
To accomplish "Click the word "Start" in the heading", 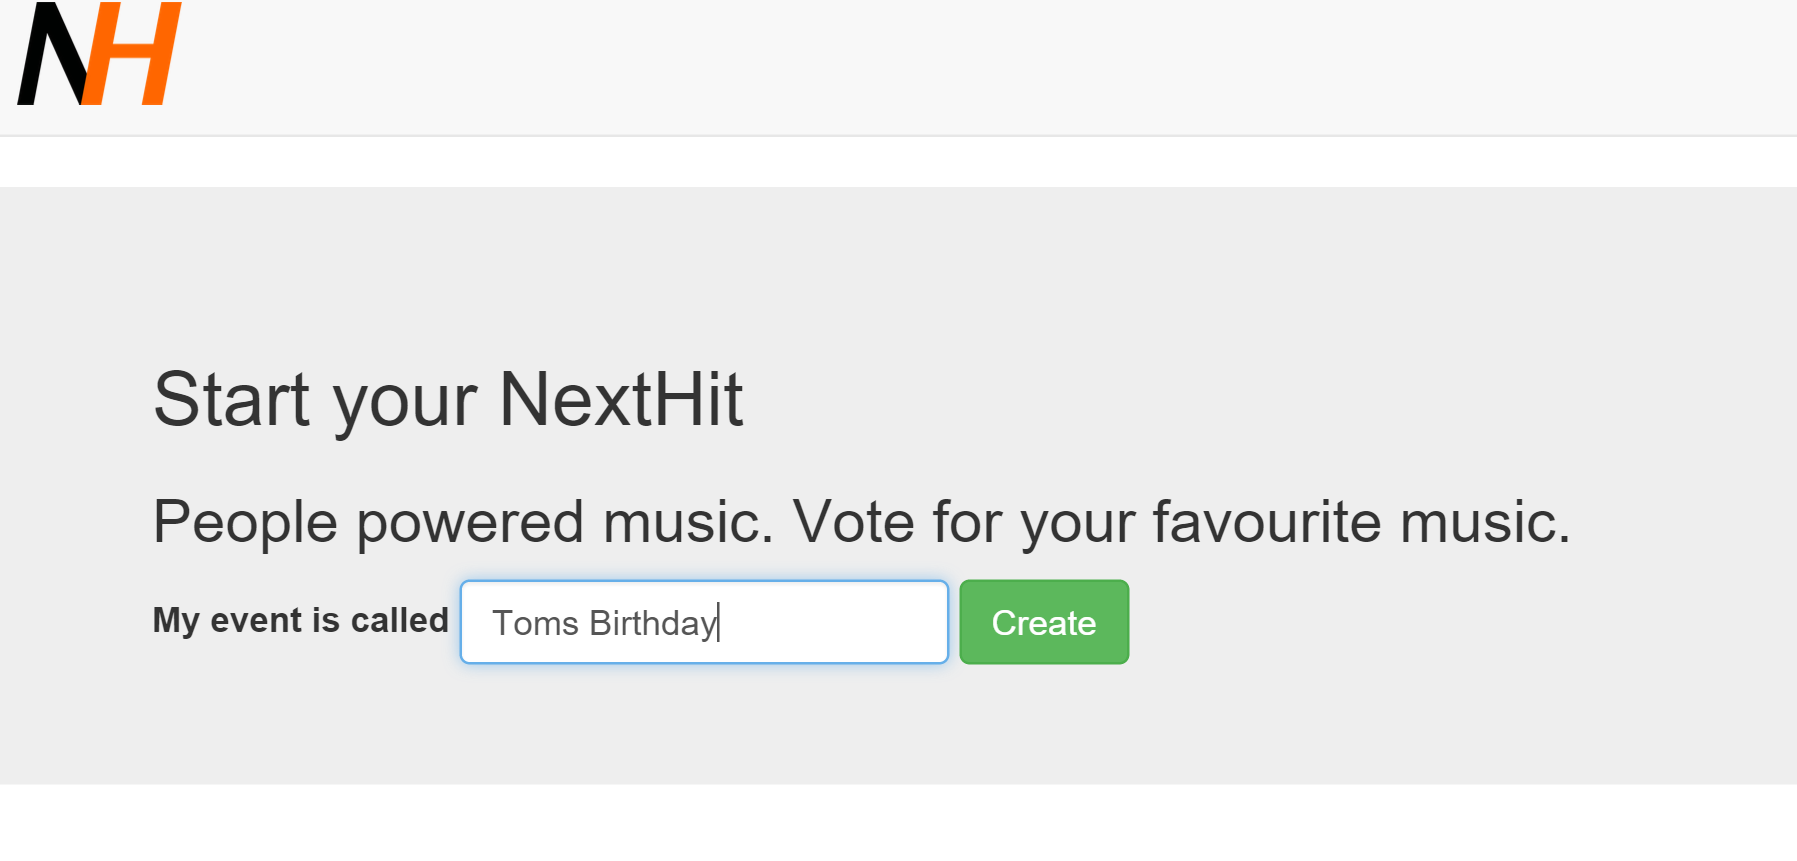I will [231, 400].
